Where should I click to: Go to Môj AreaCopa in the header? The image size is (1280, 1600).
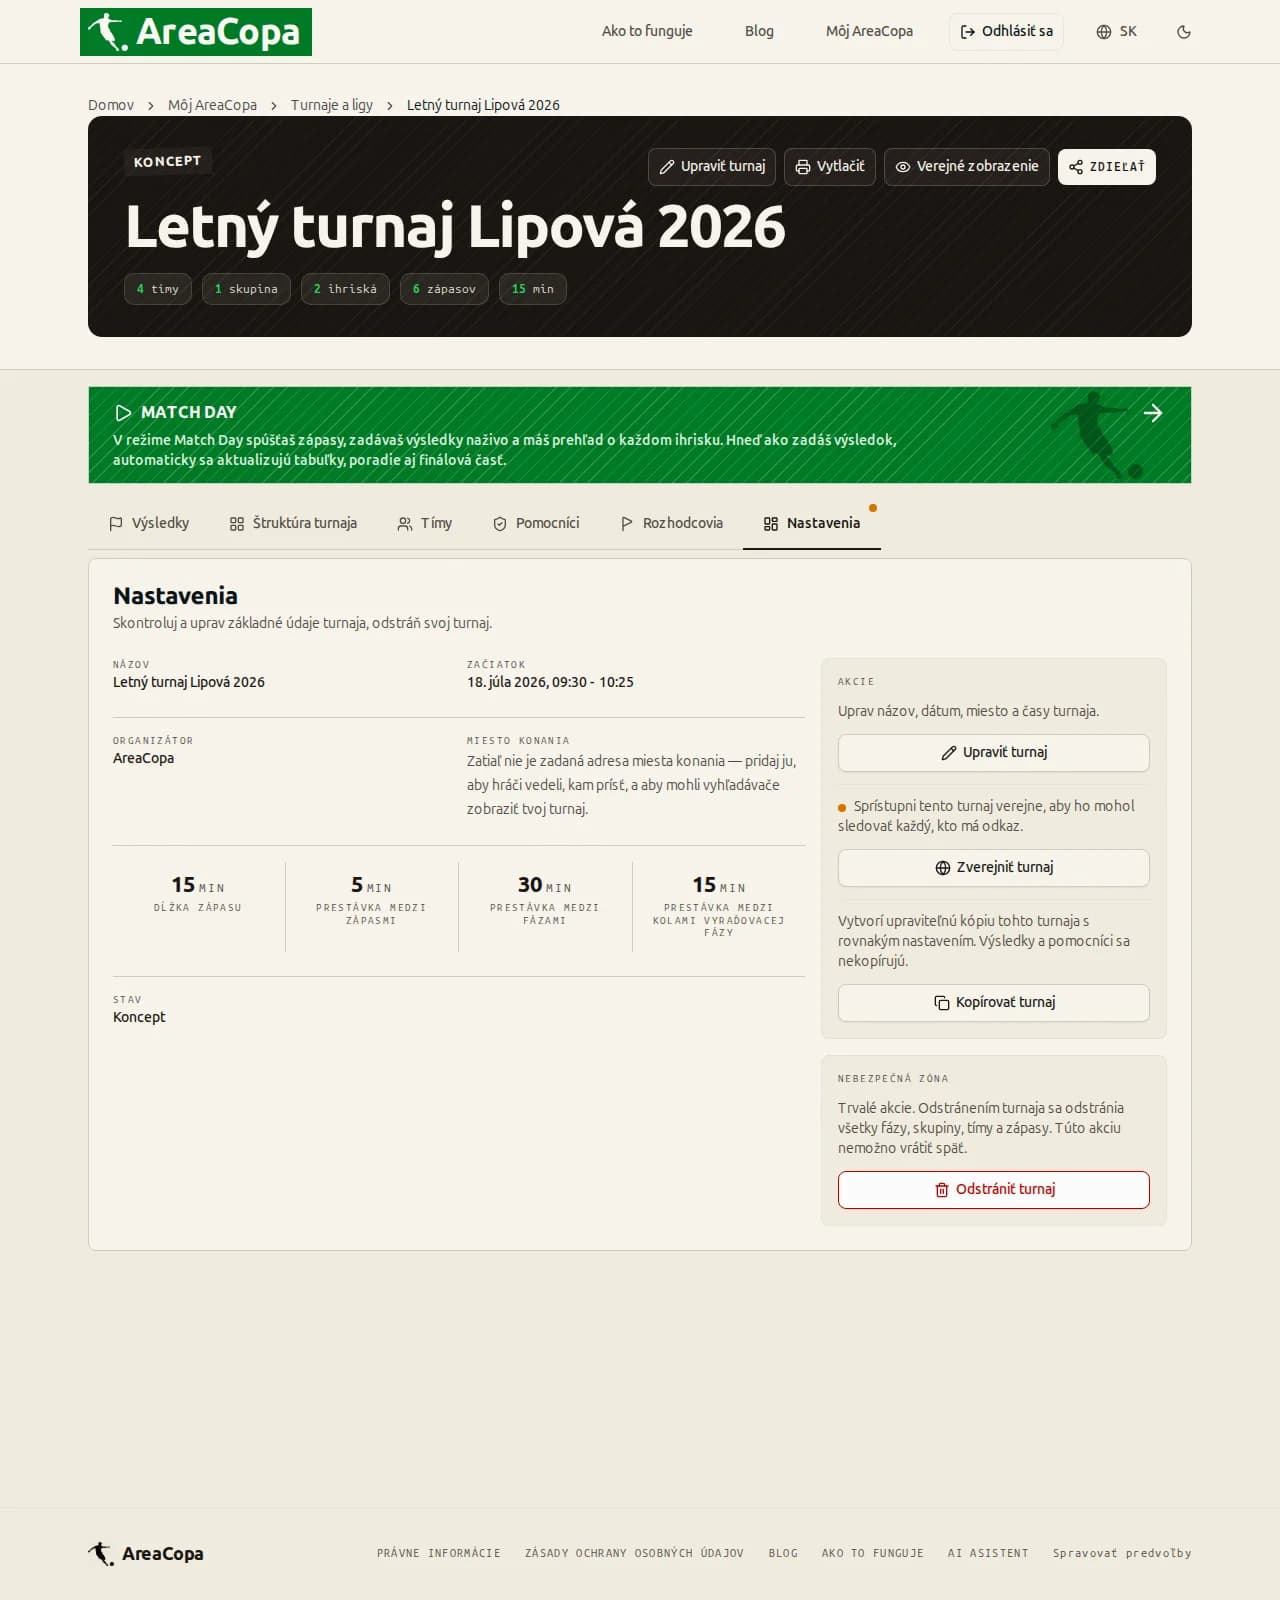(869, 32)
